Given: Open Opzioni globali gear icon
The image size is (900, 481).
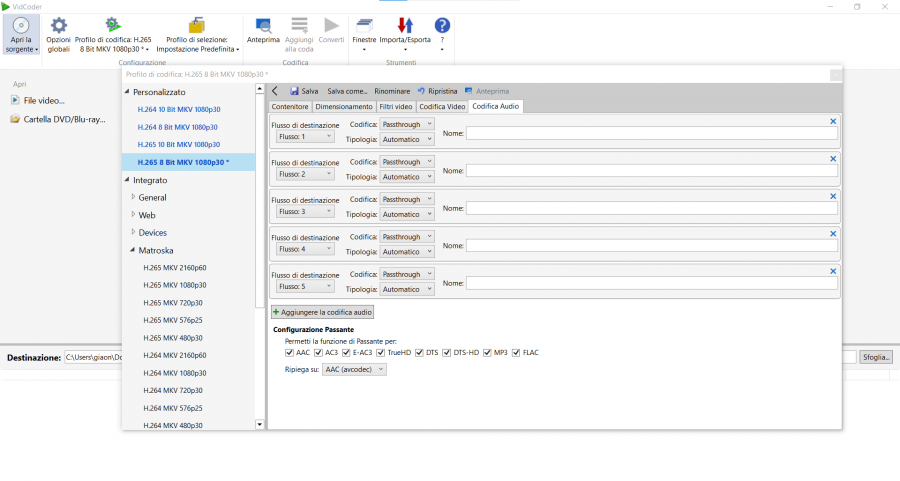Looking at the screenshot, I should pyautogui.click(x=59, y=25).
